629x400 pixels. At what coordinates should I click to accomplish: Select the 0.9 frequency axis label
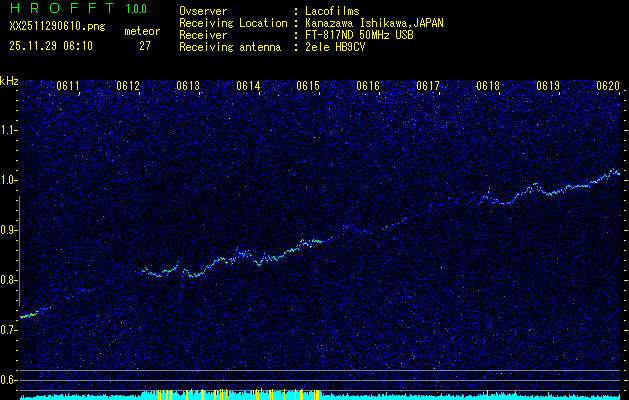click(x=9, y=229)
